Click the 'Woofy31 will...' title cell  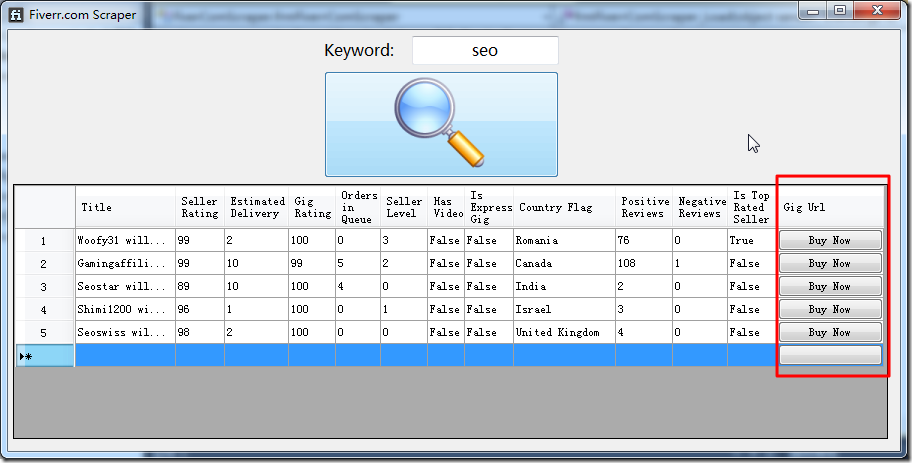(125, 240)
